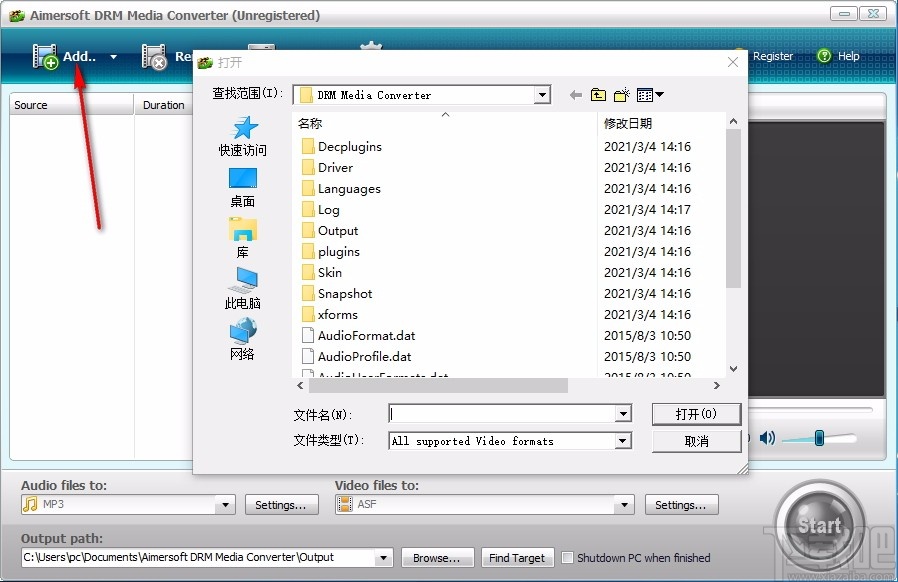Select the 桌面 desktop sidebar icon
Screen dimensions: 898x582
pos(242,185)
